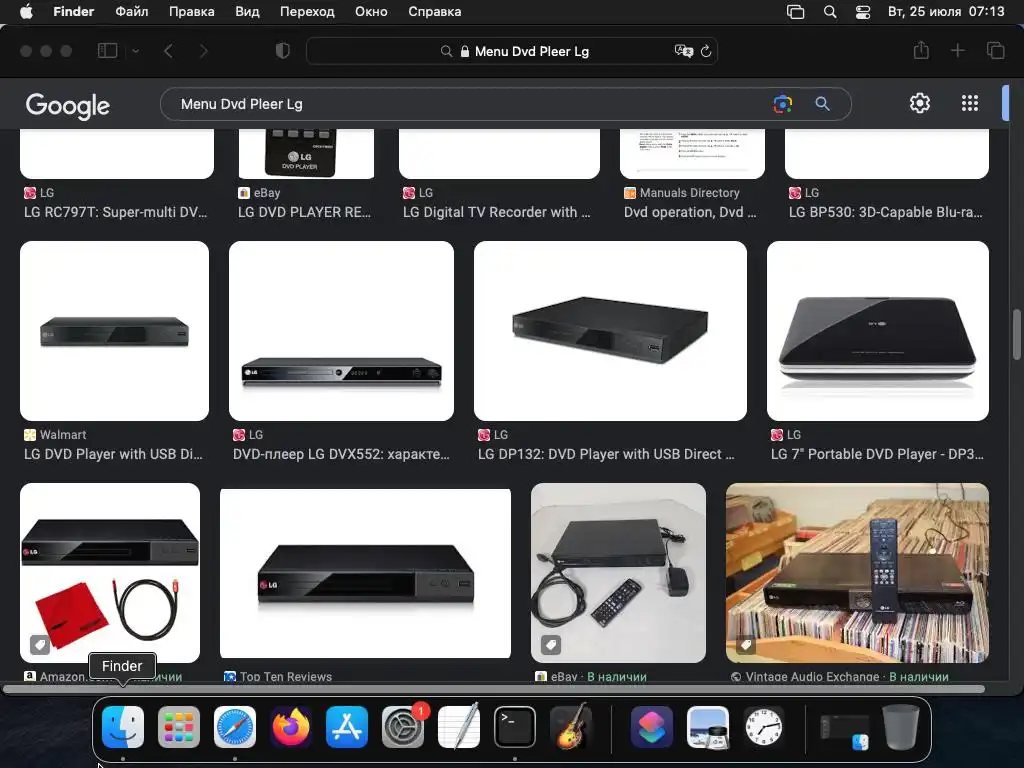1024x768 pixels.
Task: Open Walmart LG DVD Player thumbnail
Action: tap(114, 331)
